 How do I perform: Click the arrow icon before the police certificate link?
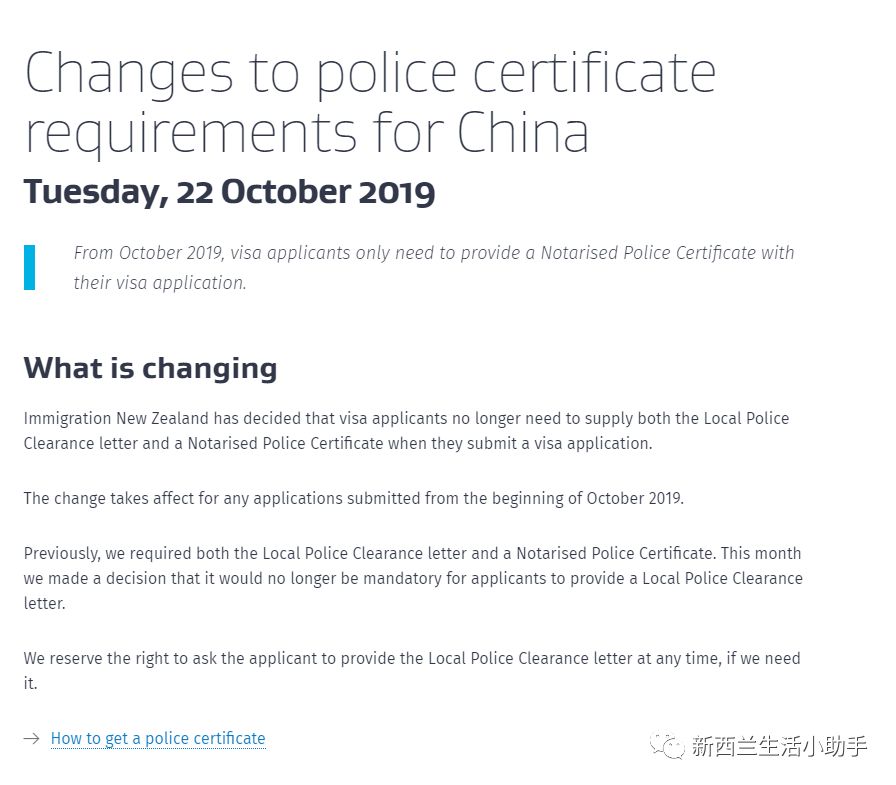[x=31, y=738]
